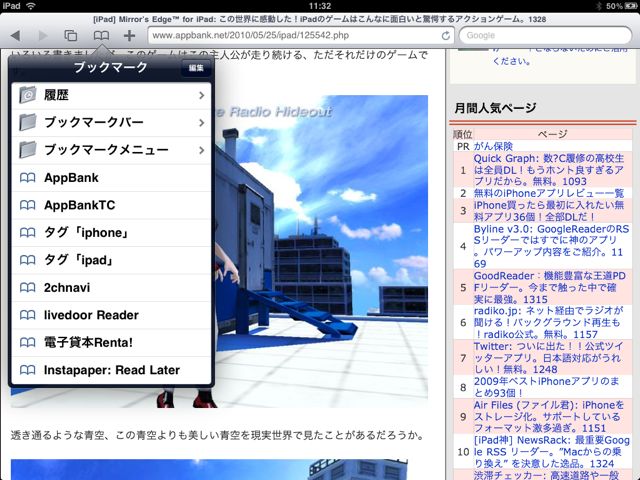This screenshot has width=640, height=480.
Task: Tap the book icon beside AppBank
Action: click(27, 178)
